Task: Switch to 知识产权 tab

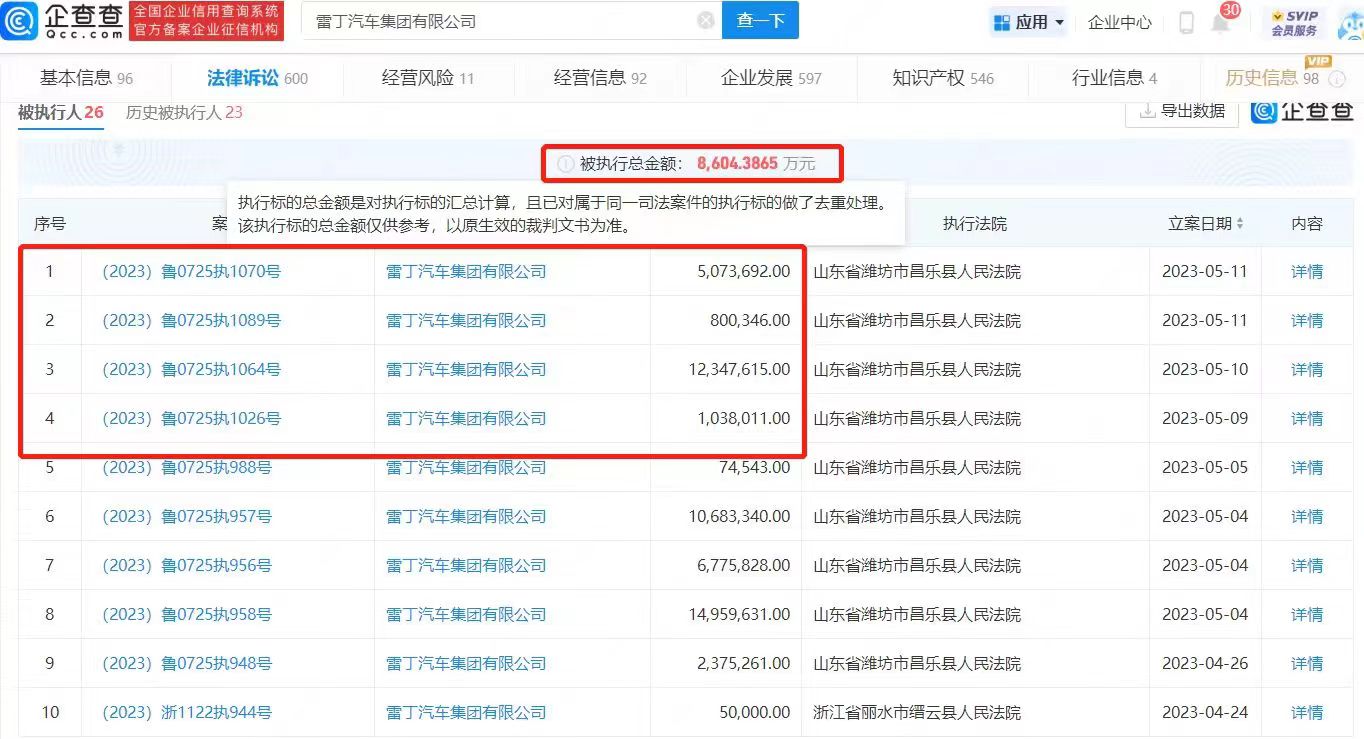Action: coord(943,78)
